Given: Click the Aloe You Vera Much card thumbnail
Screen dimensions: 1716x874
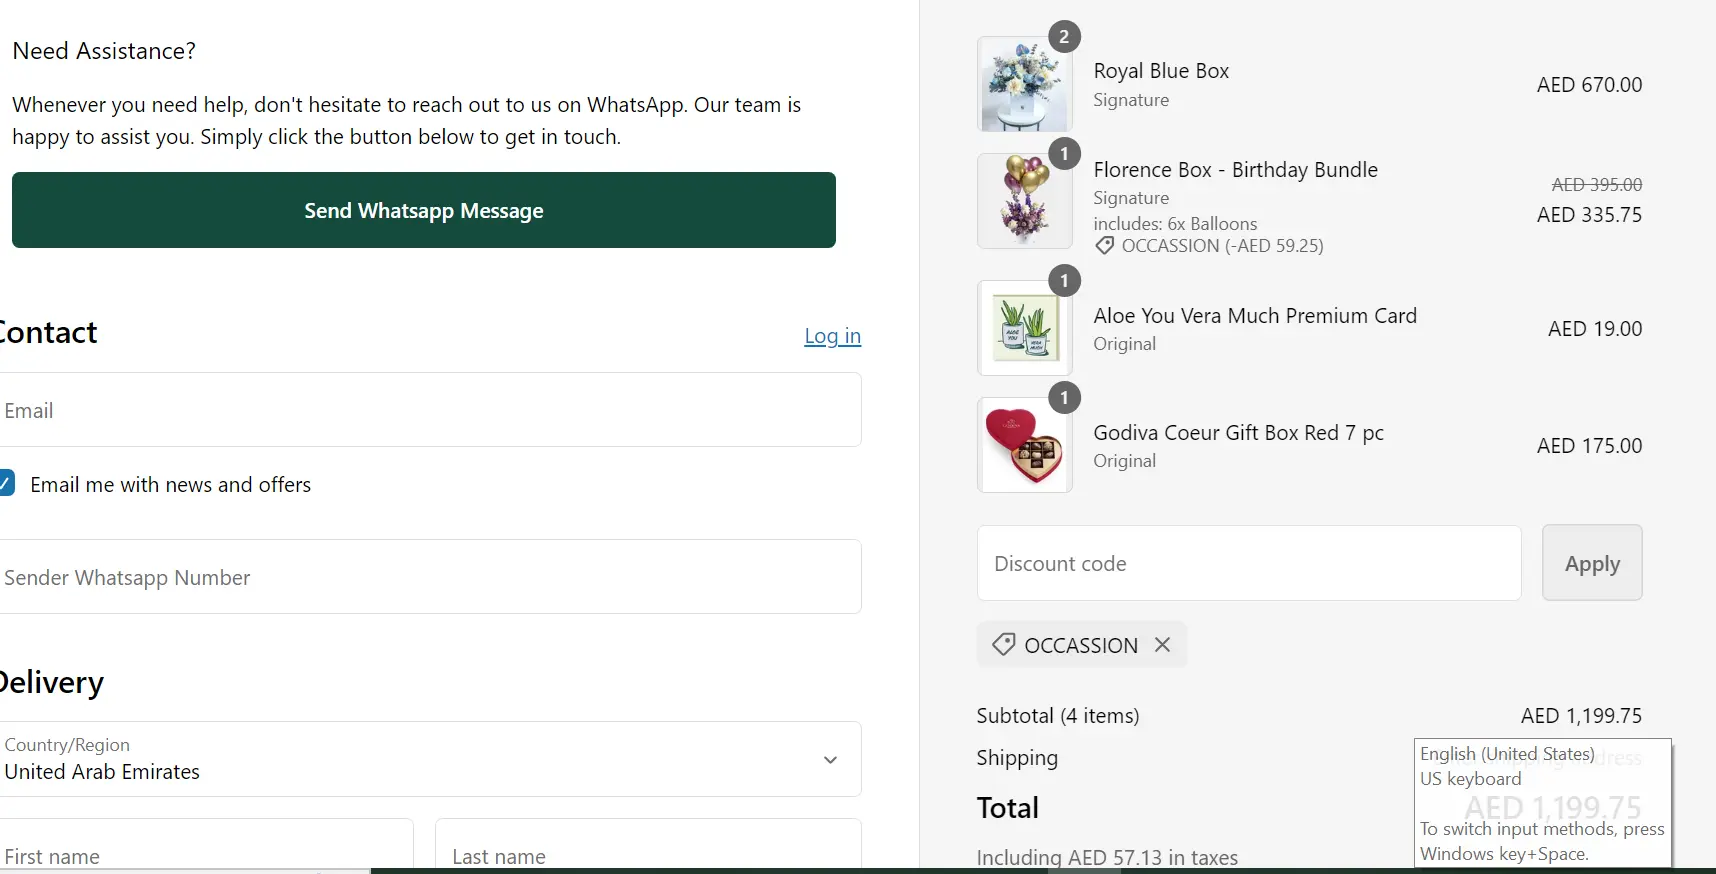Looking at the screenshot, I should pyautogui.click(x=1024, y=328).
